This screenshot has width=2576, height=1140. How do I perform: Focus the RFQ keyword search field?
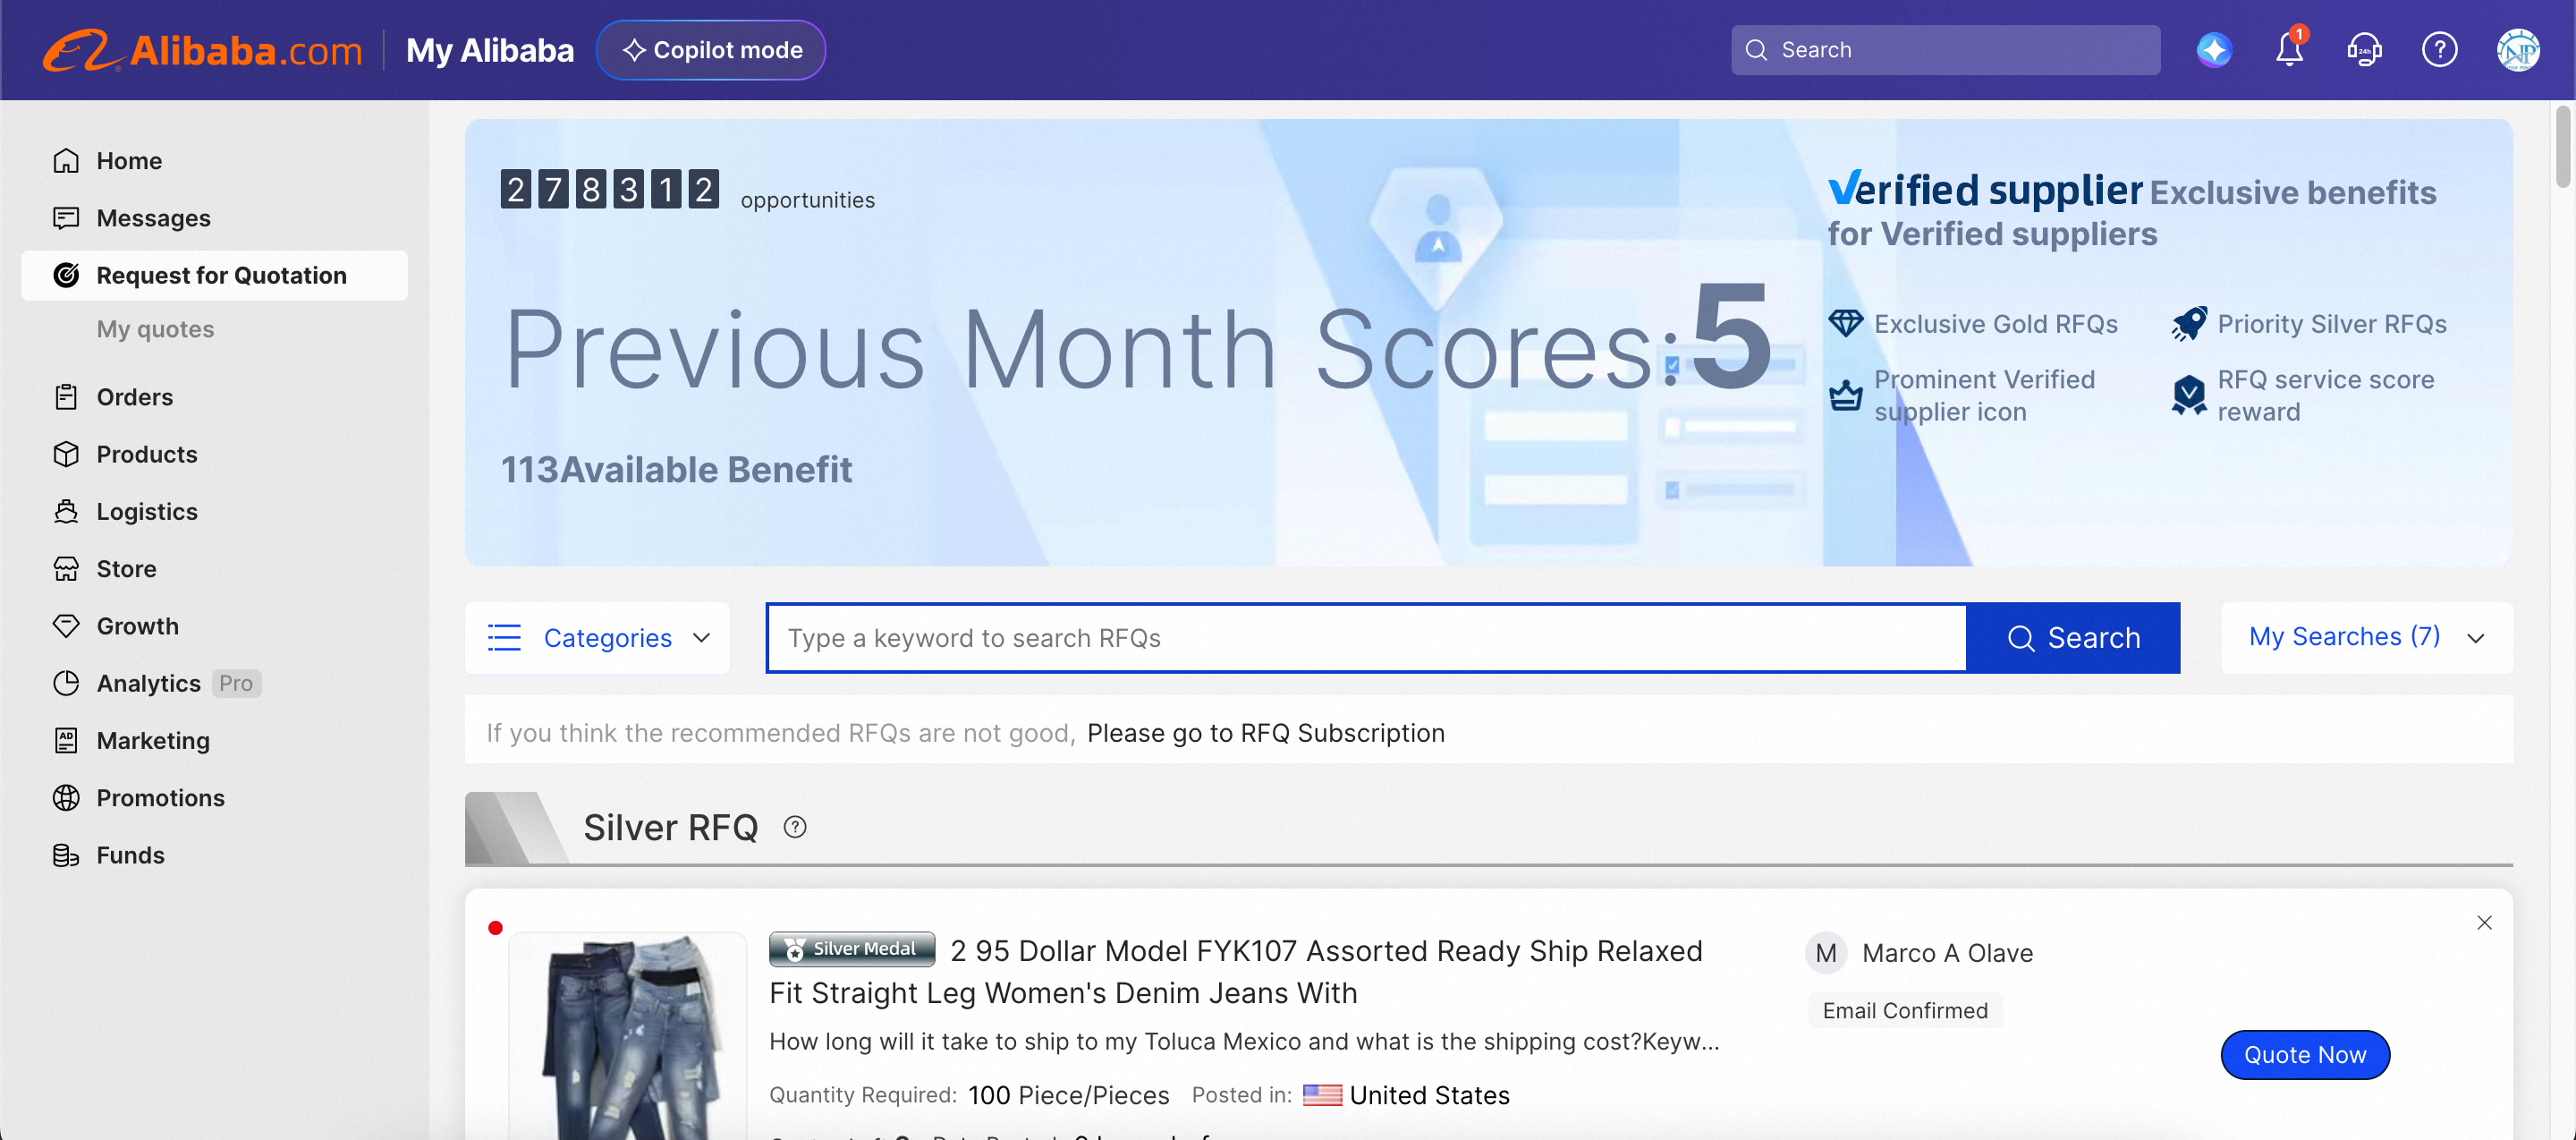coord(1366,638)
